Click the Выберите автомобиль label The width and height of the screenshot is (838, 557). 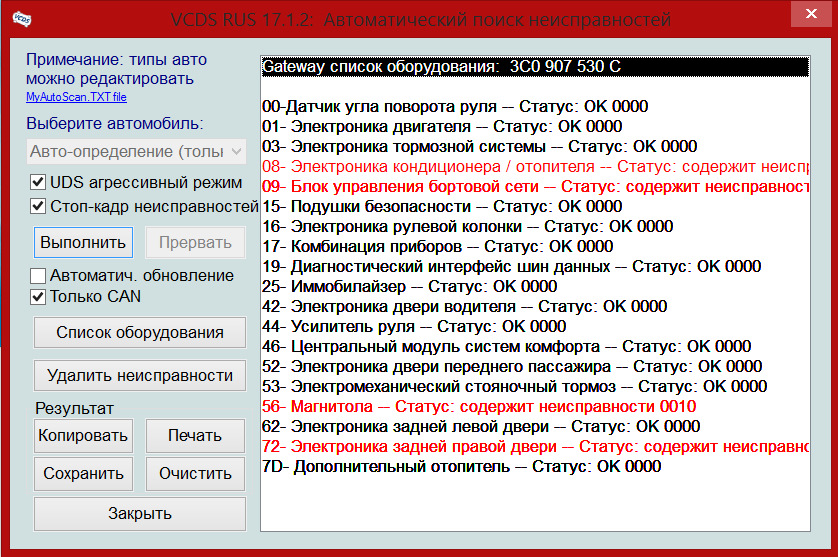point(115,123)
